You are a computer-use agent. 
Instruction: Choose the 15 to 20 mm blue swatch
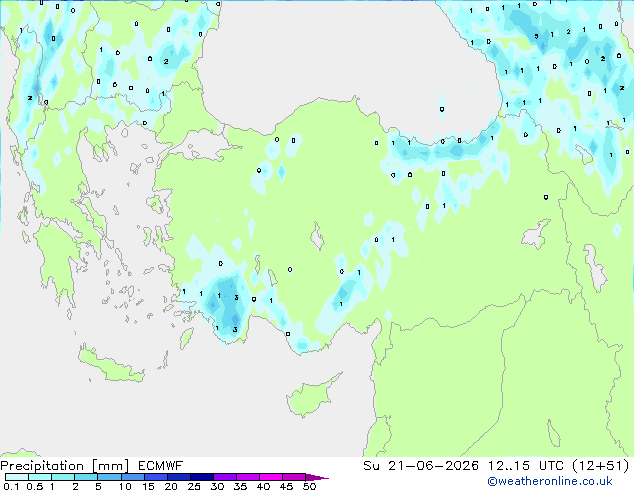pos(155,477)
